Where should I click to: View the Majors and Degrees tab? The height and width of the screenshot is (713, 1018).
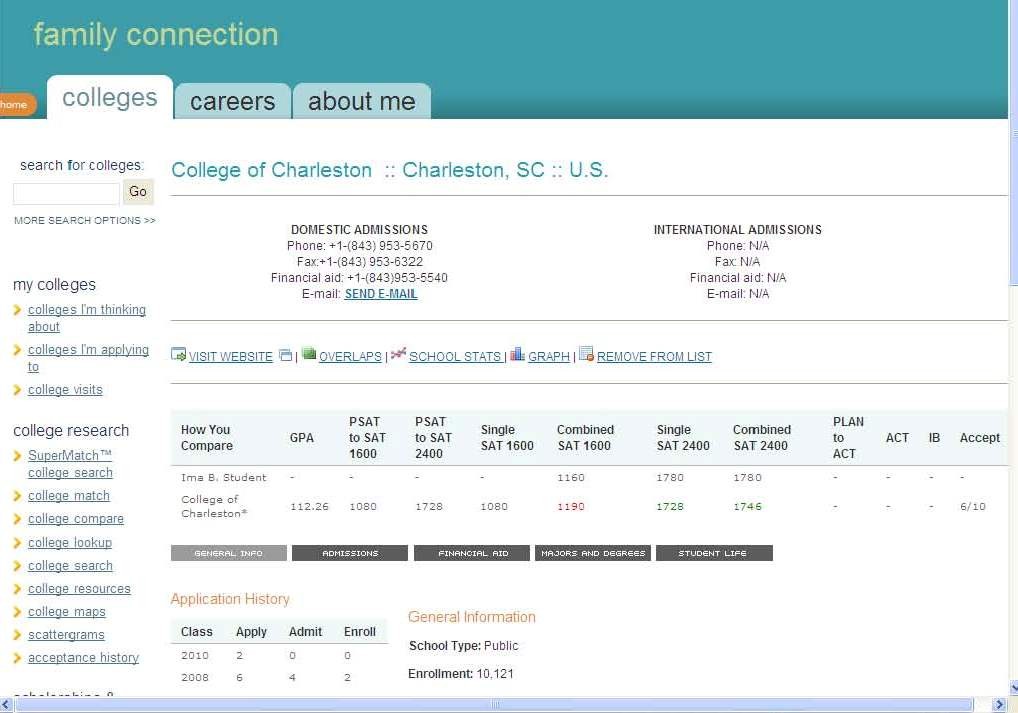click(593, 553)
